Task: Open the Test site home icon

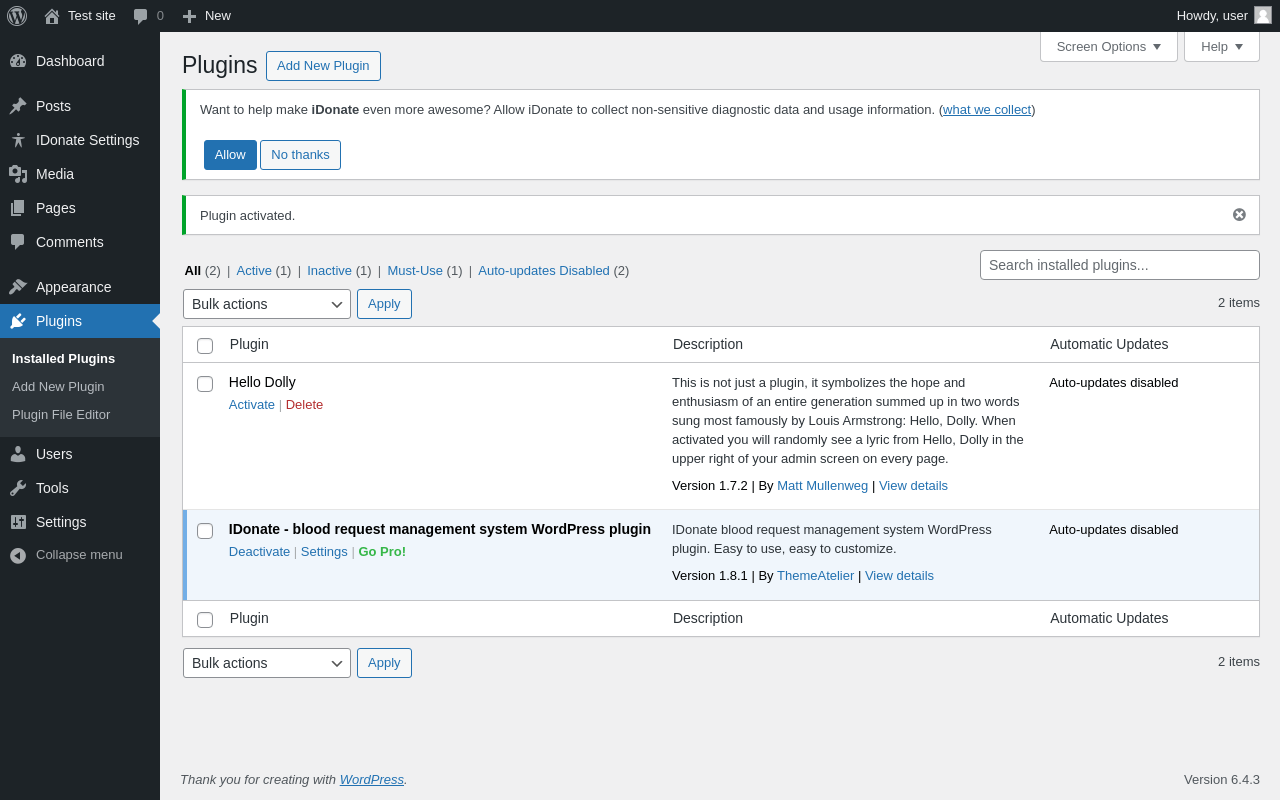Action: click(52, 16)
